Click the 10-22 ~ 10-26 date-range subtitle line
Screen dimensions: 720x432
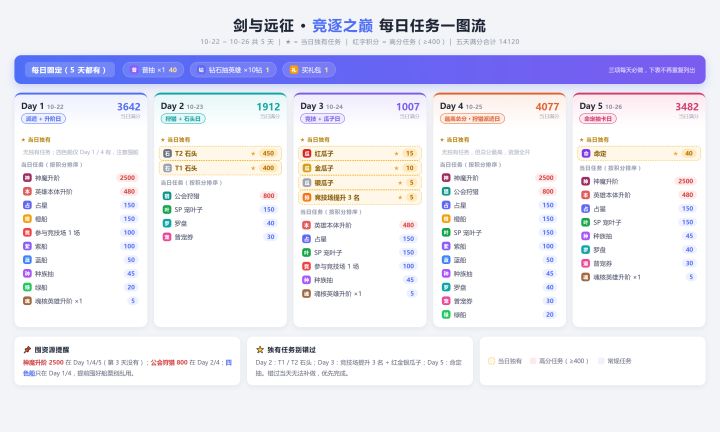(360, 42)
